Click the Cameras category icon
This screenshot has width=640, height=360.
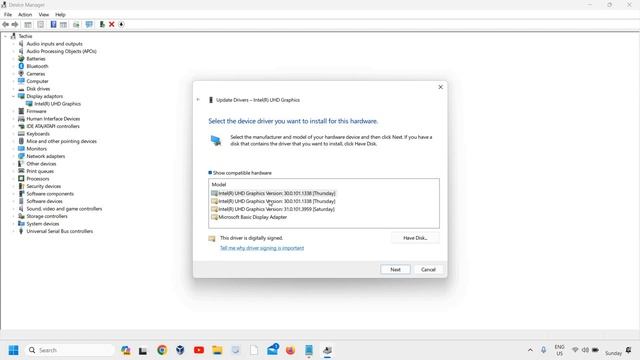pos(21,74)
